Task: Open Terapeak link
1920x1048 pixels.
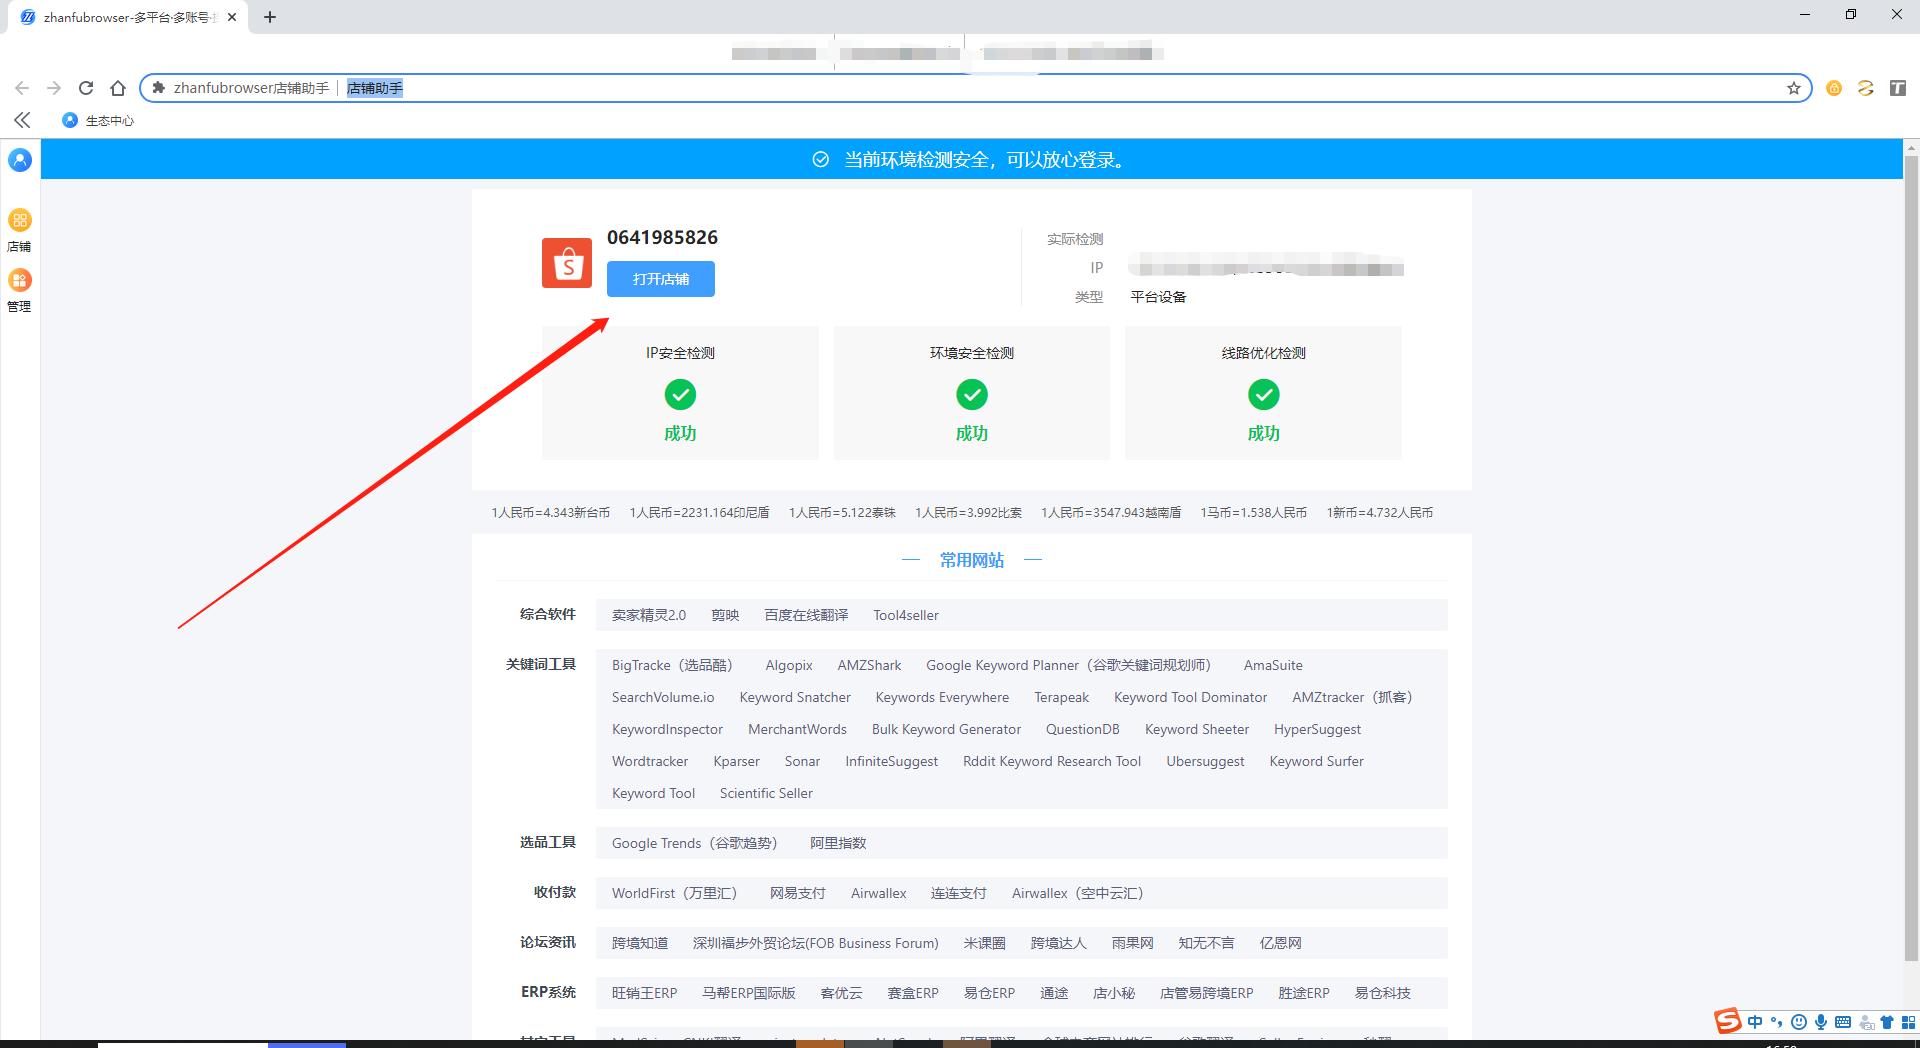Action: 1062,697
